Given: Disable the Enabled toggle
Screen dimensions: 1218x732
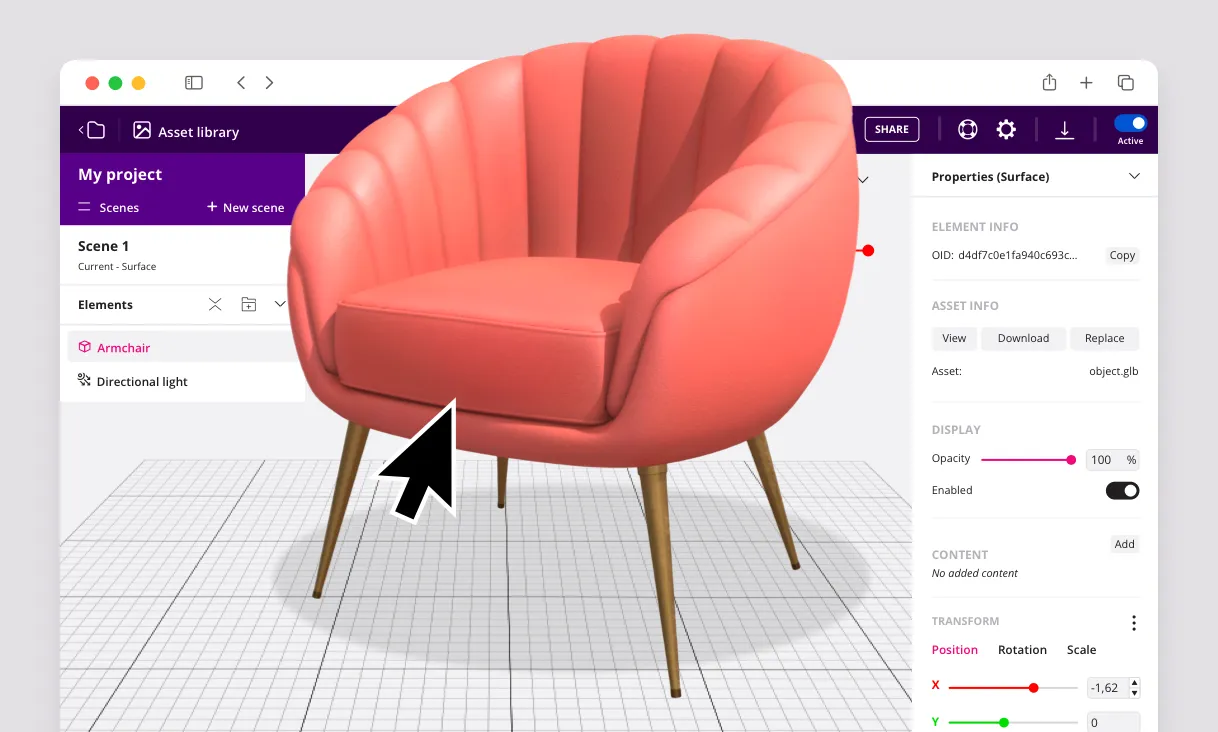Looking at the screenshot, I should coord(1121,490).
